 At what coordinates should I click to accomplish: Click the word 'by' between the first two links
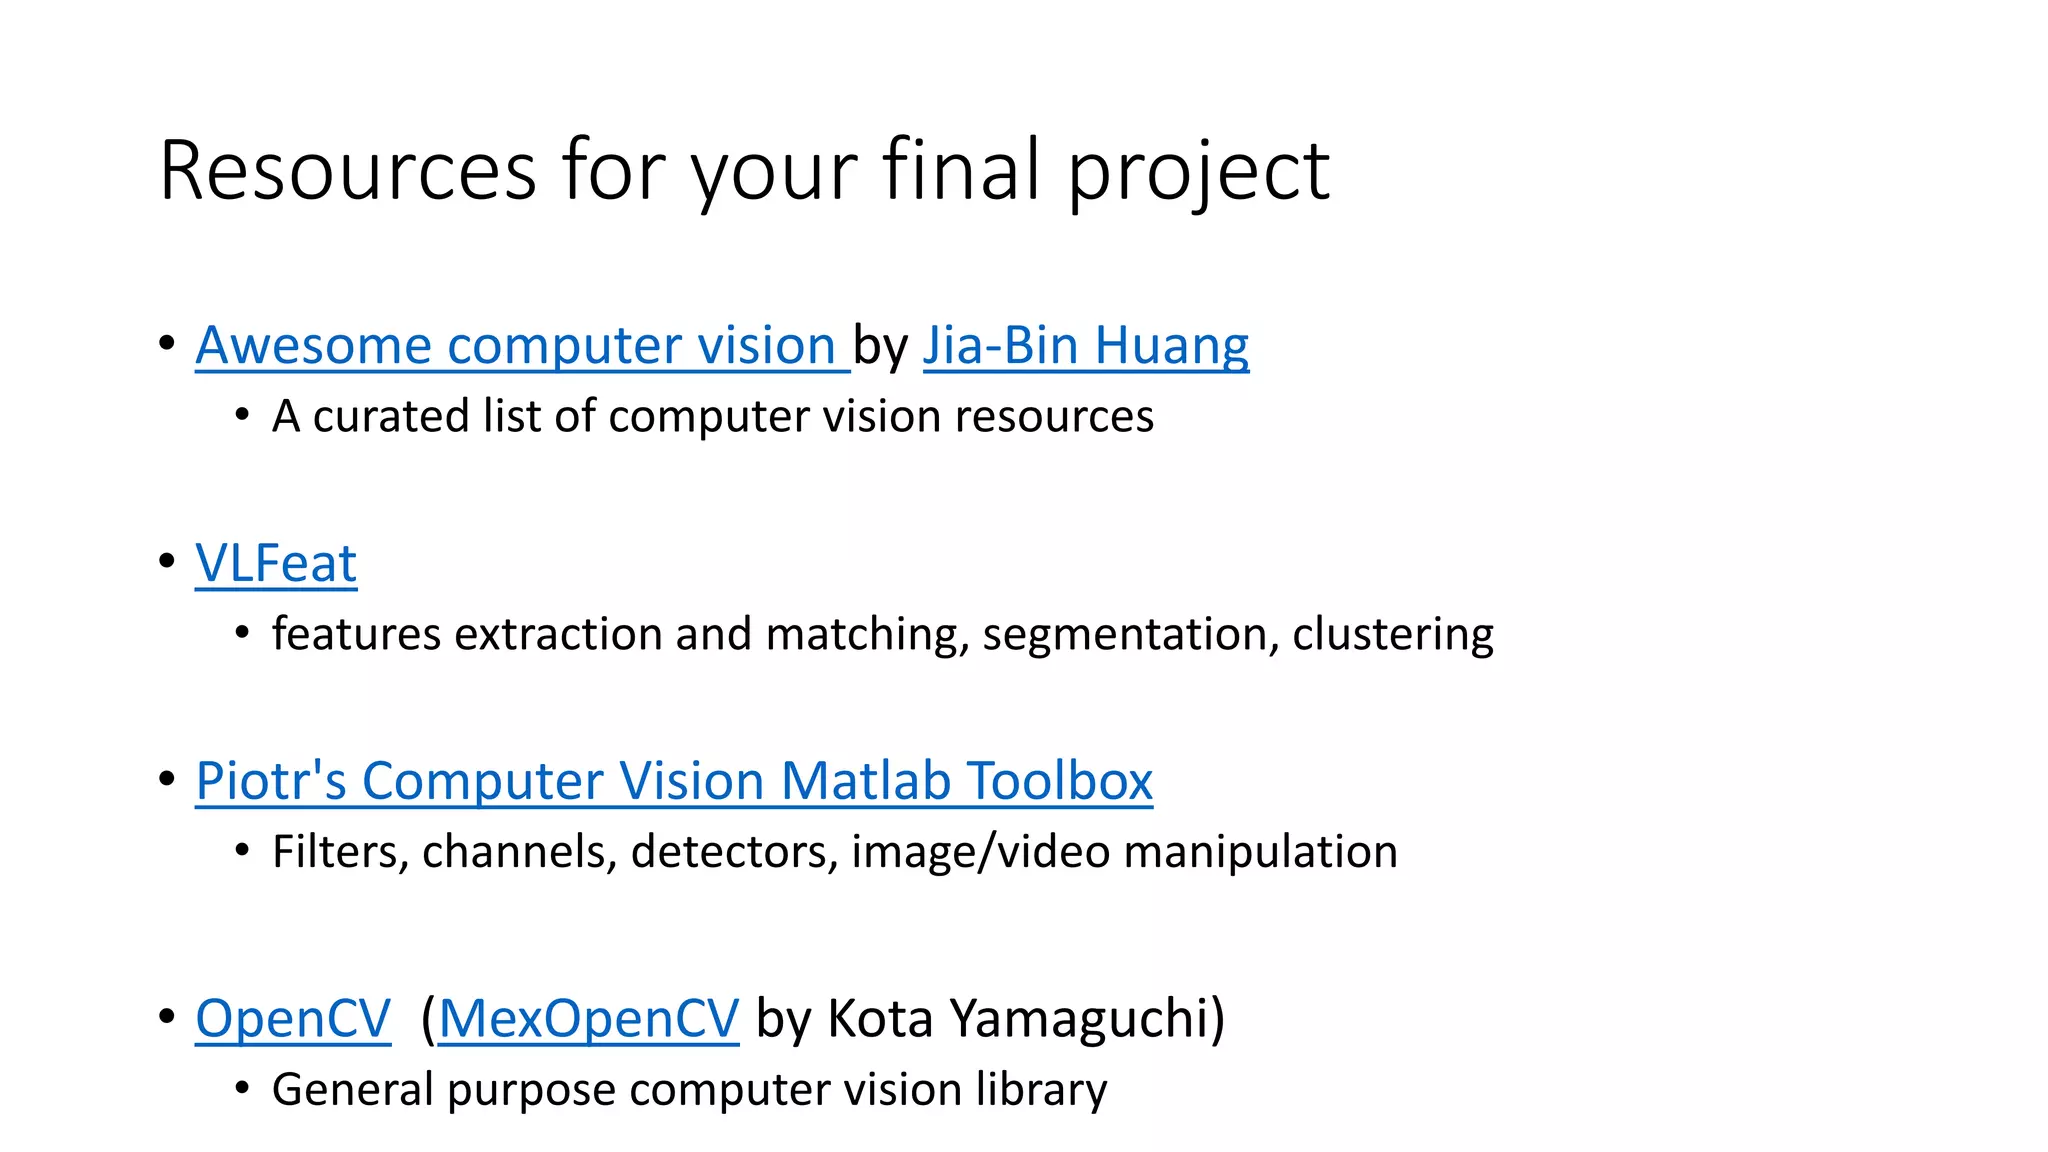coord(881,346)
